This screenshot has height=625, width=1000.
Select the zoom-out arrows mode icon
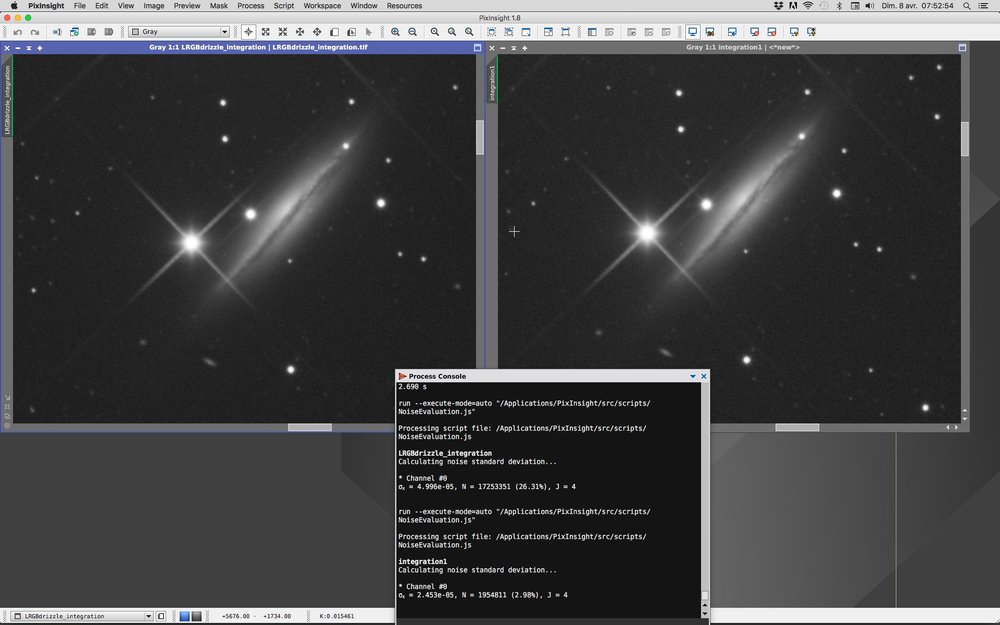(x=283, y=32)
